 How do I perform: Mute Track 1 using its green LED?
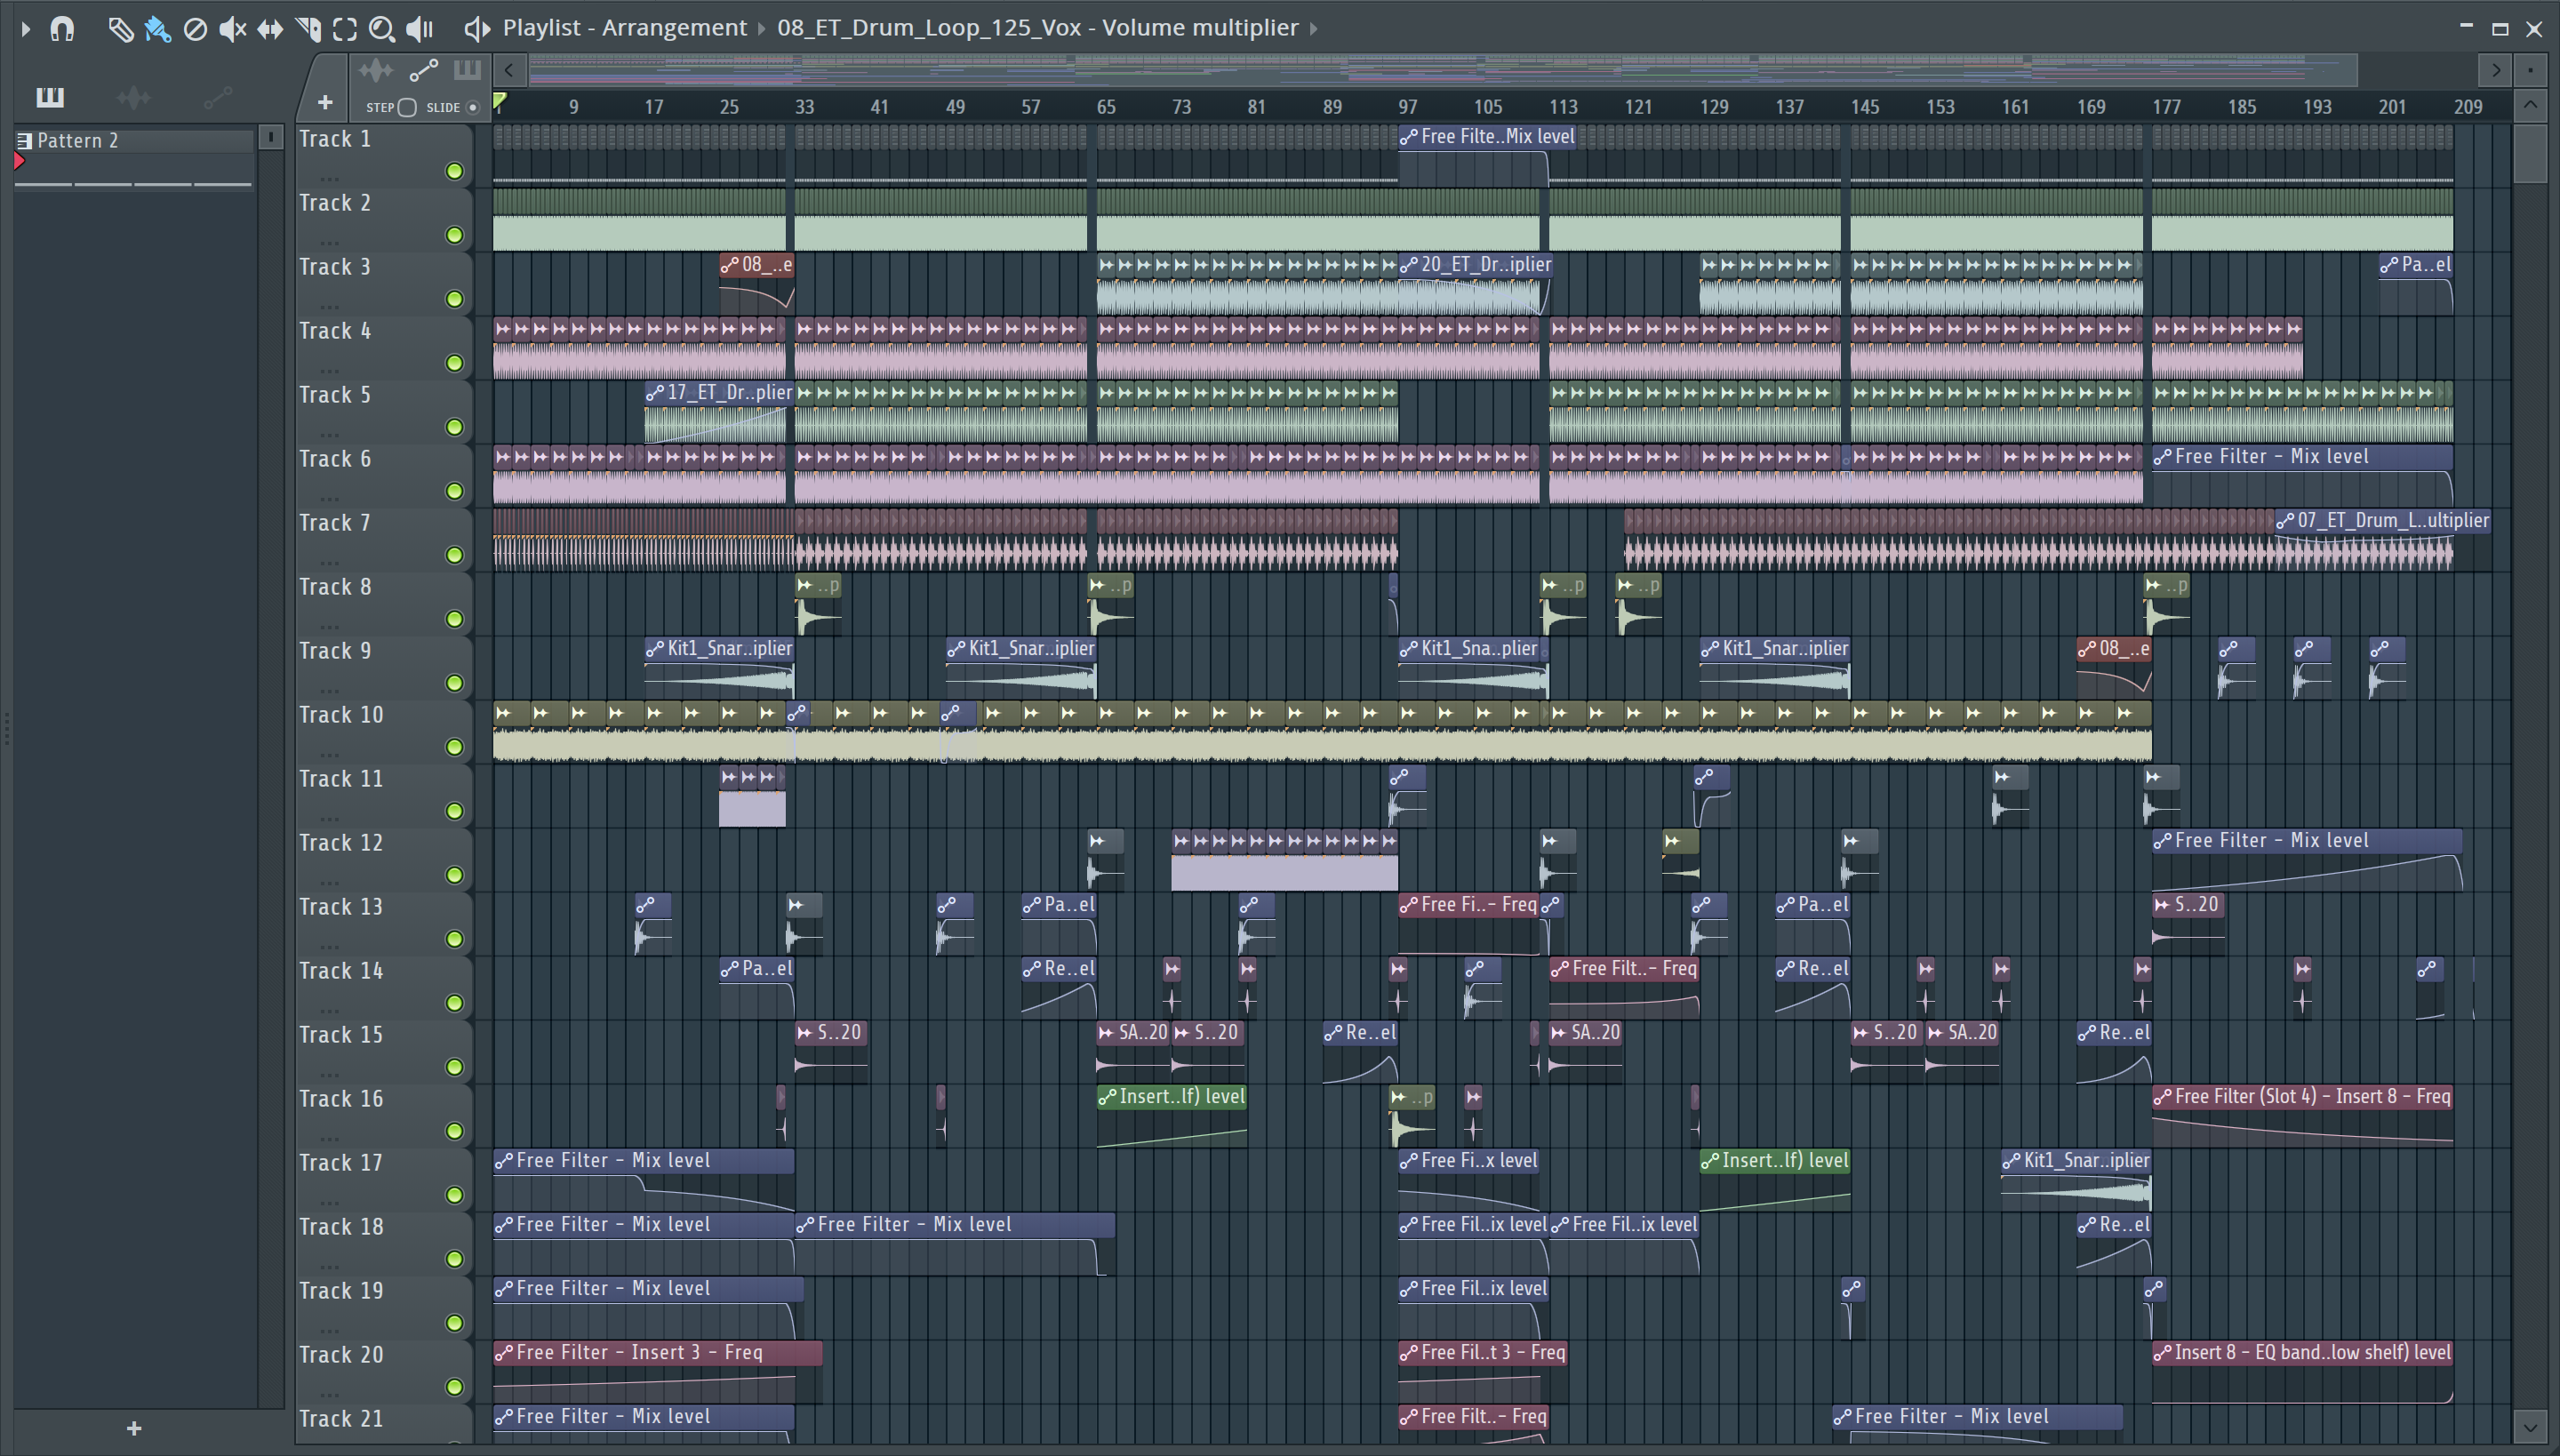tap(455, 171)
